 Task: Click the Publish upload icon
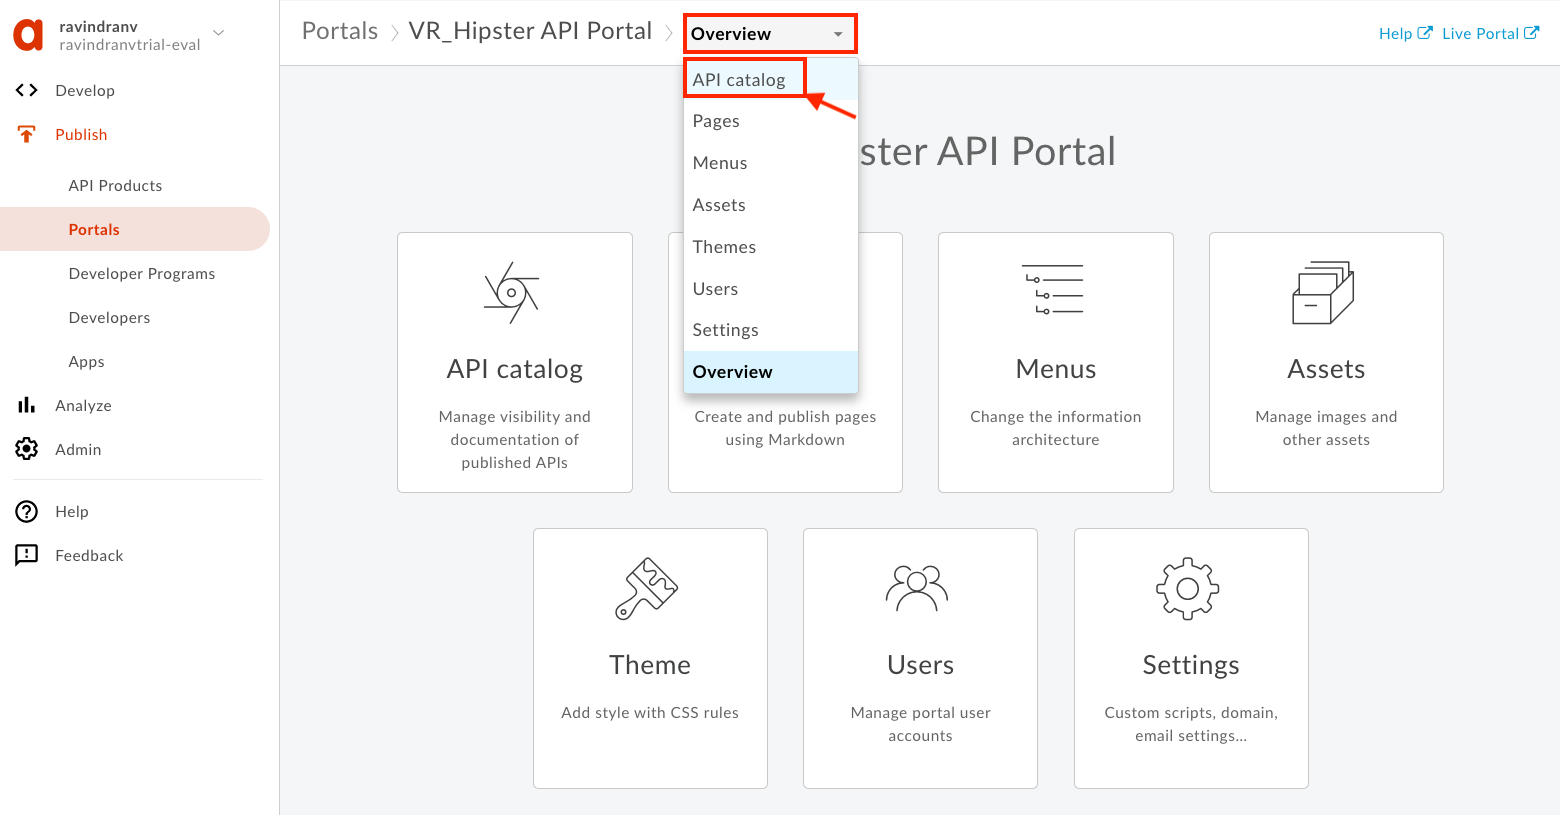[x=27, y=134]
